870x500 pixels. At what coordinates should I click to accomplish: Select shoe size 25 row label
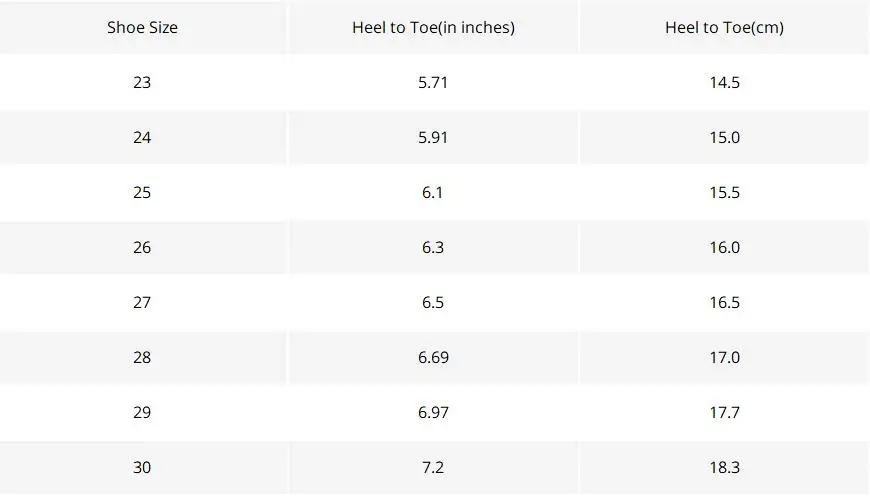143,192
